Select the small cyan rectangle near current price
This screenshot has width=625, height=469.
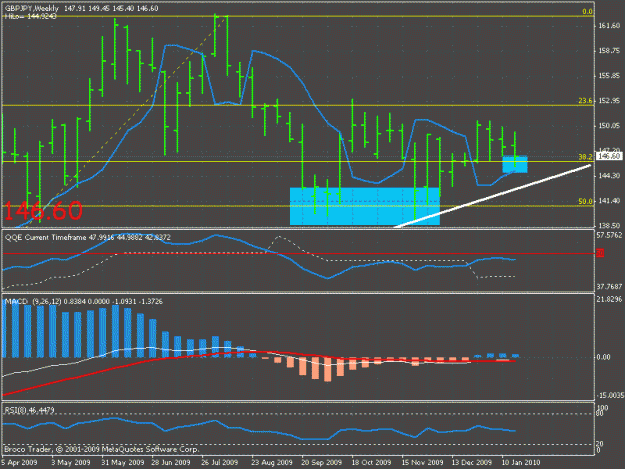point(515,164)
